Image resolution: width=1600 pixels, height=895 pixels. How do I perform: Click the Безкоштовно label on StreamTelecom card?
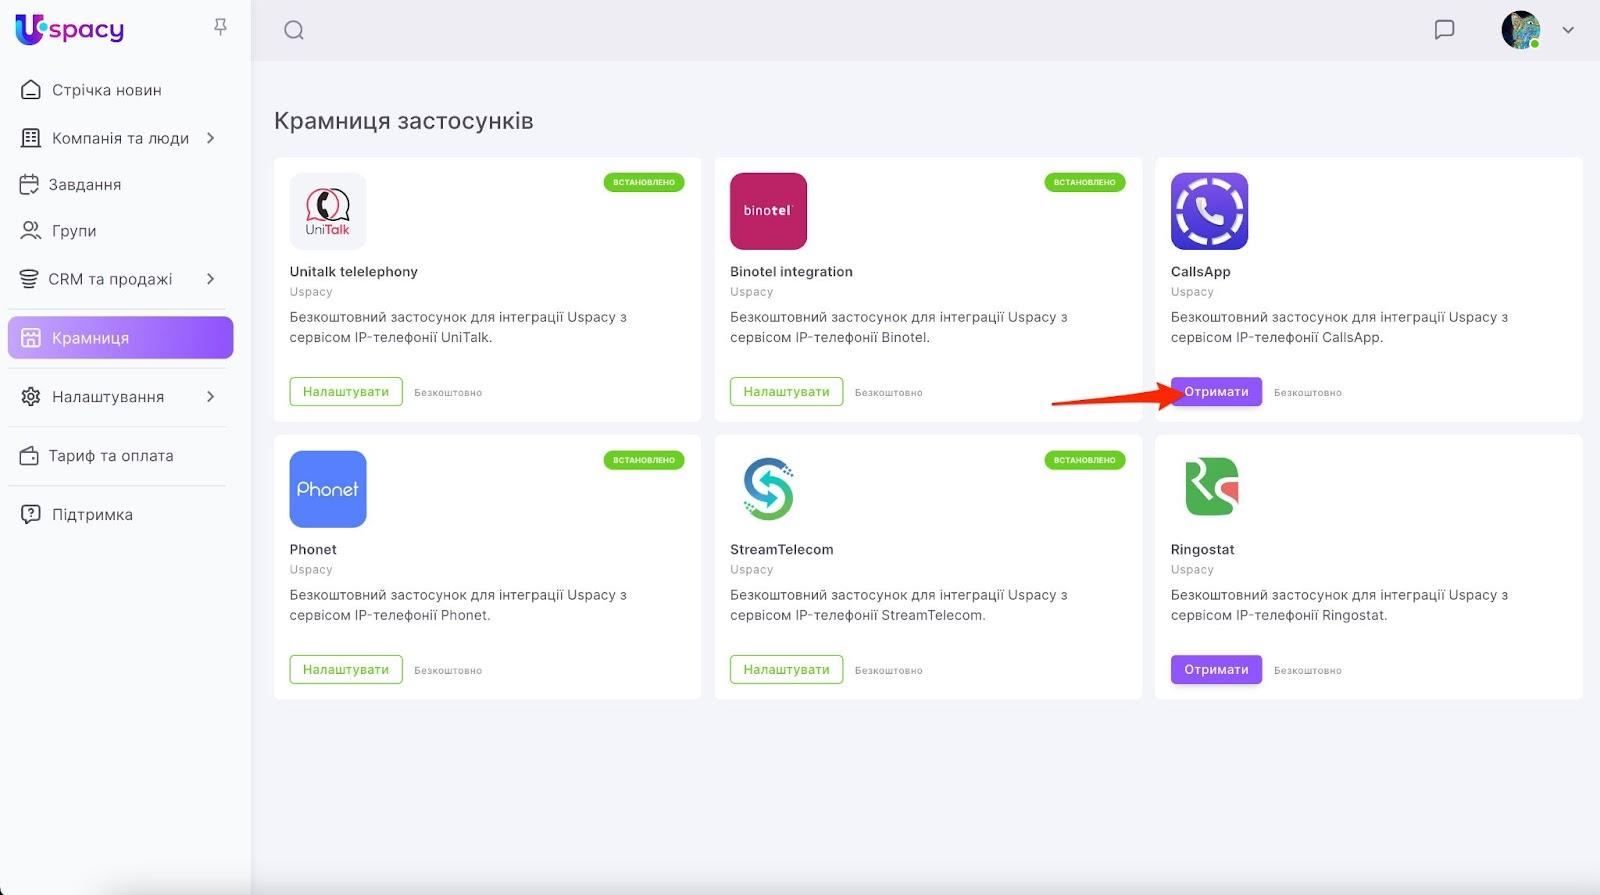tap(889, 671)
